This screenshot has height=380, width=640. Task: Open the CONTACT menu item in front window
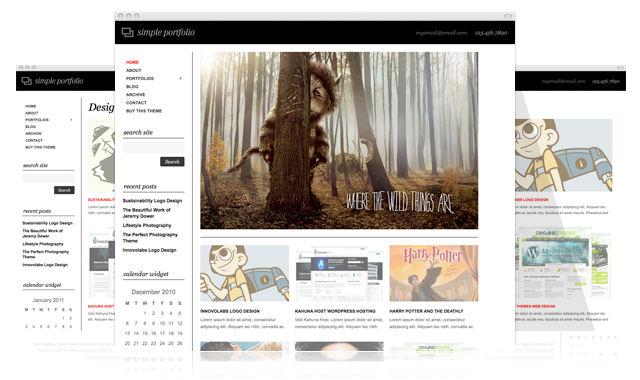point(136,103)
